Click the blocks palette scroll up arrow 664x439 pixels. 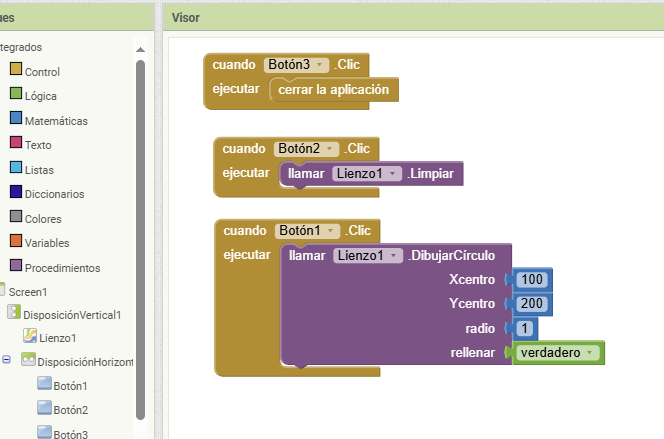[x=140, y=50]
